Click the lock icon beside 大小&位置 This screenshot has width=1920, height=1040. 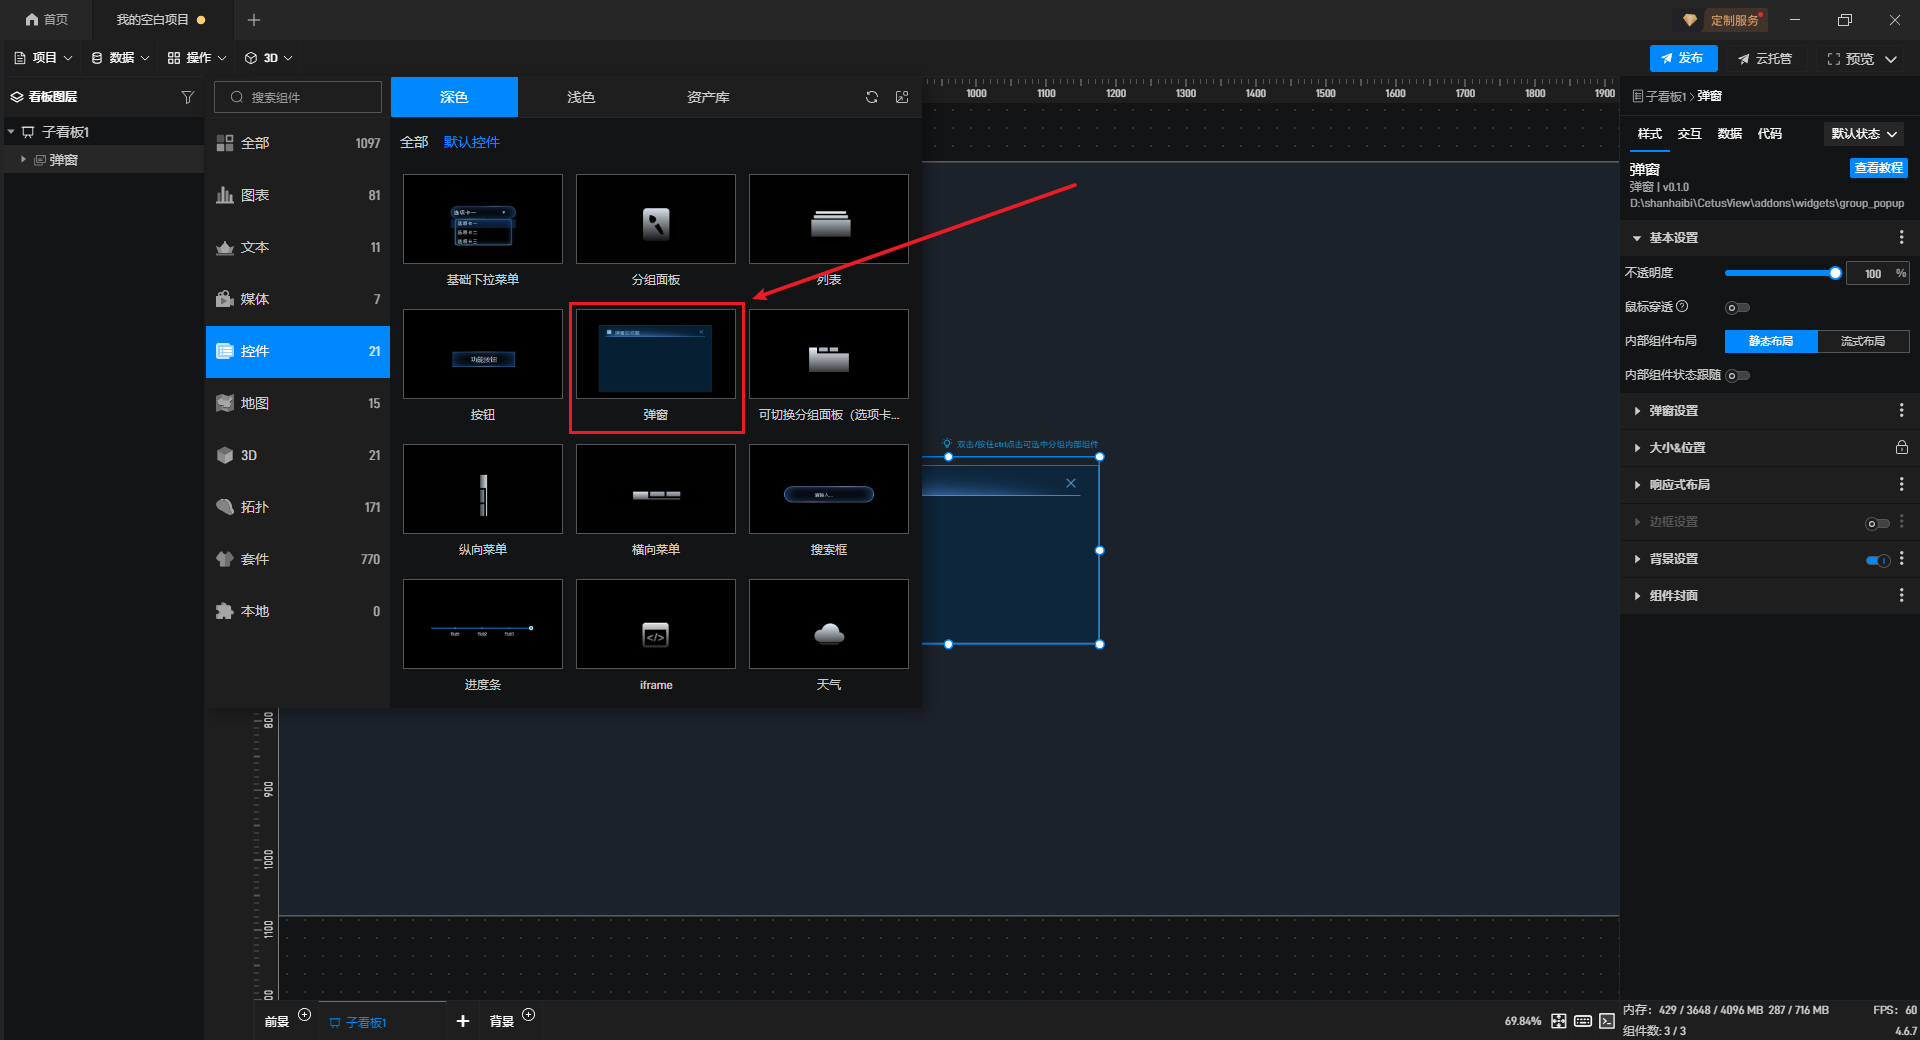[1901, 448]
